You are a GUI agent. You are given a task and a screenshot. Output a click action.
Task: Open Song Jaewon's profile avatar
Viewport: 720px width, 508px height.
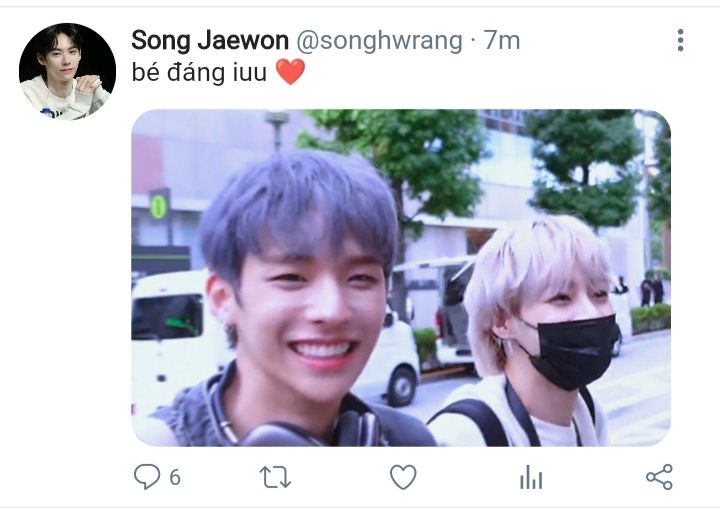pyautogui.click(x=67, y=71)
